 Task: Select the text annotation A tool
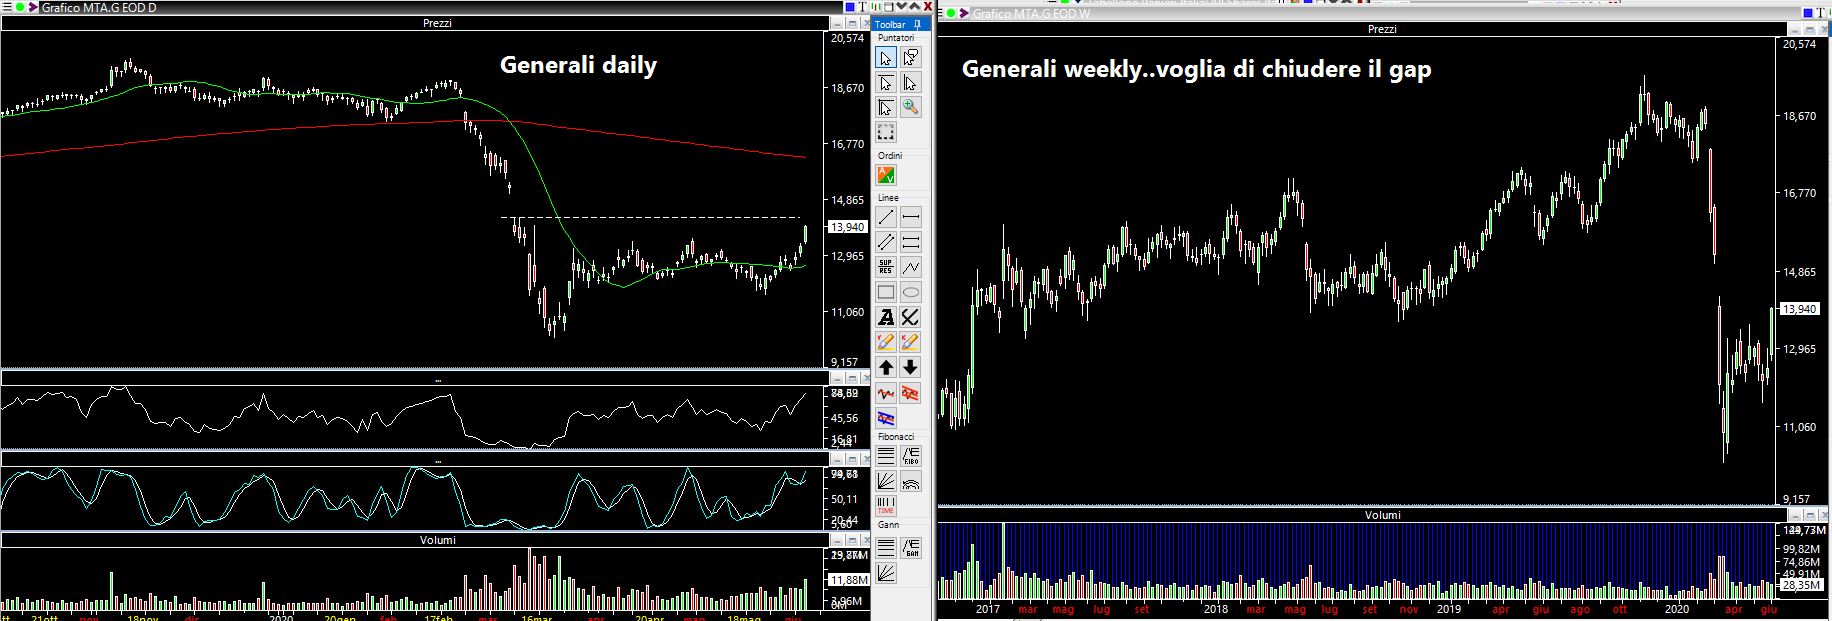886,317
